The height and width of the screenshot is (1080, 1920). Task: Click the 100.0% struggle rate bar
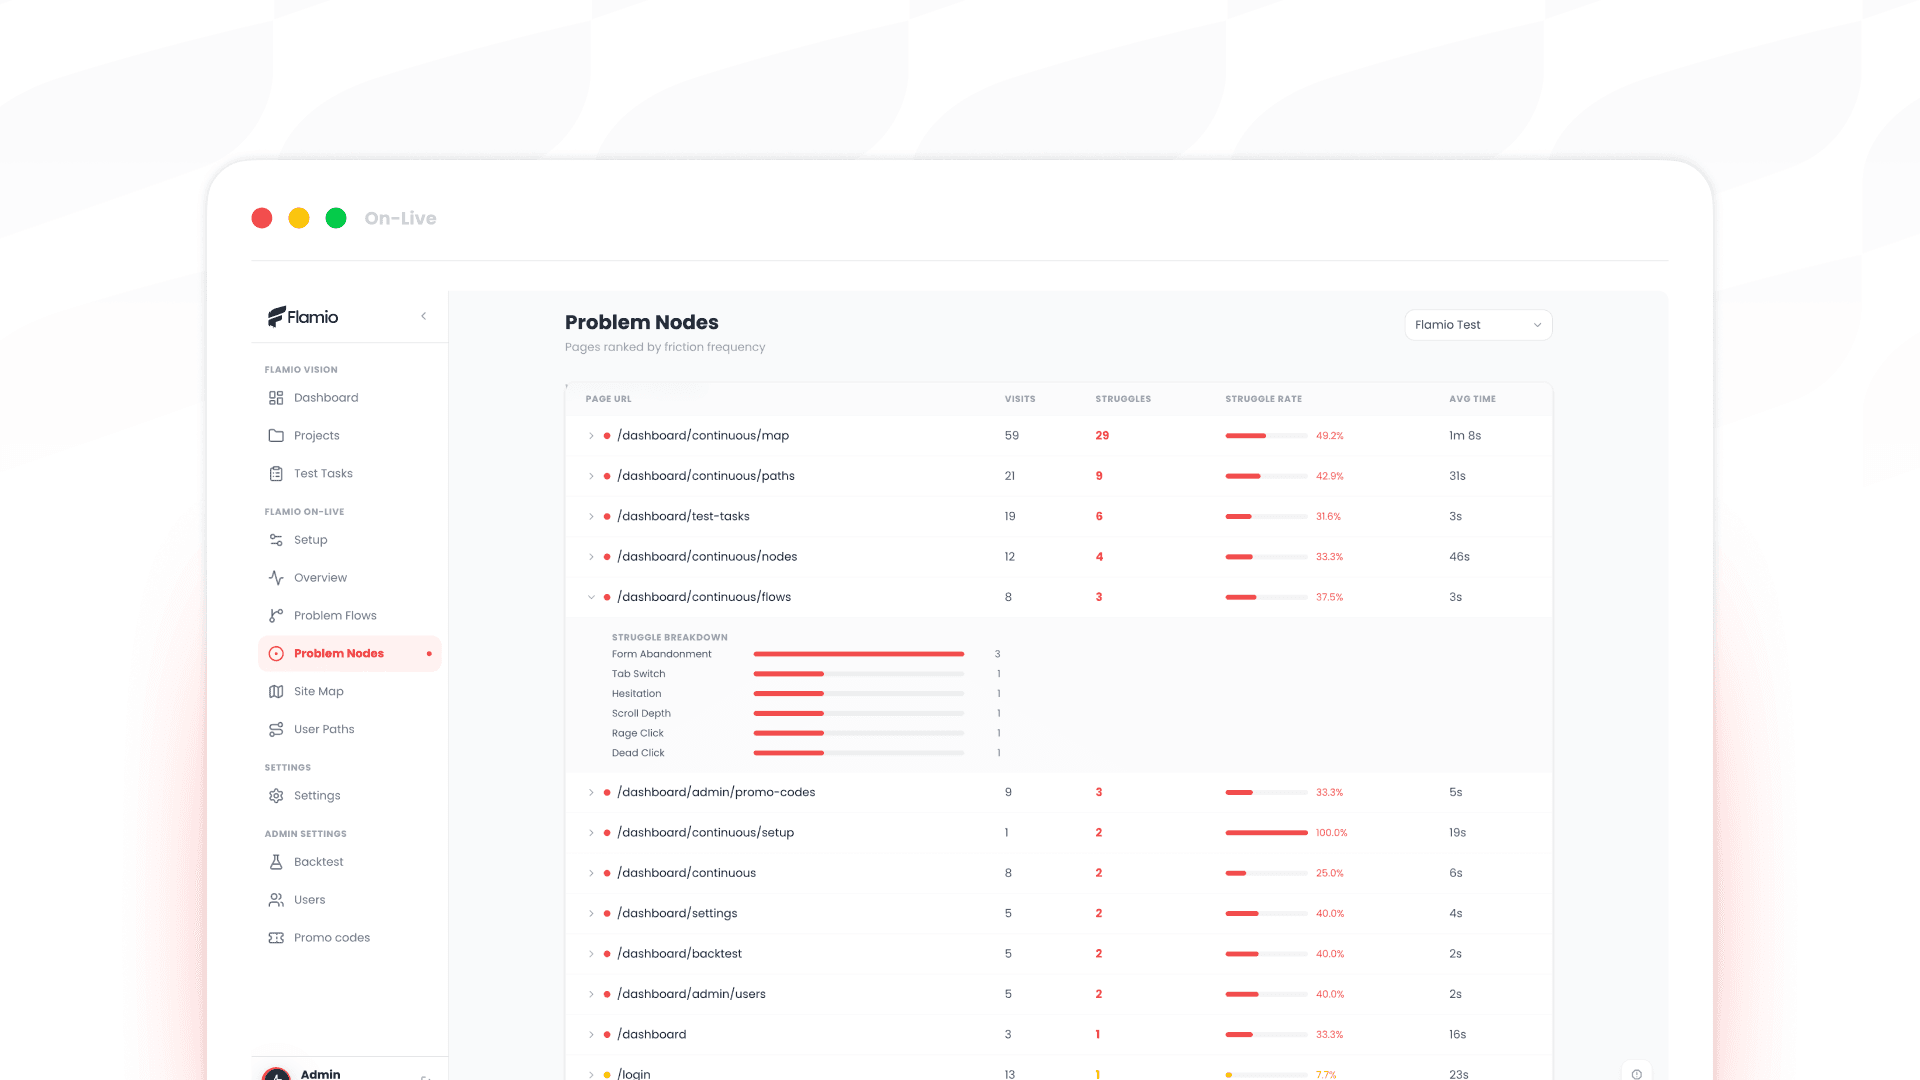pyautogui.click(x=1266, y=833)
